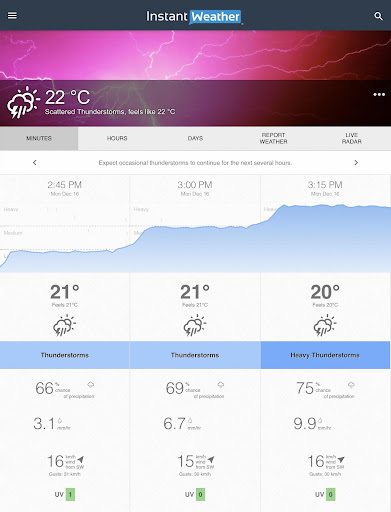Click the 3:15 PM thunderstorm weather icon

325,325
